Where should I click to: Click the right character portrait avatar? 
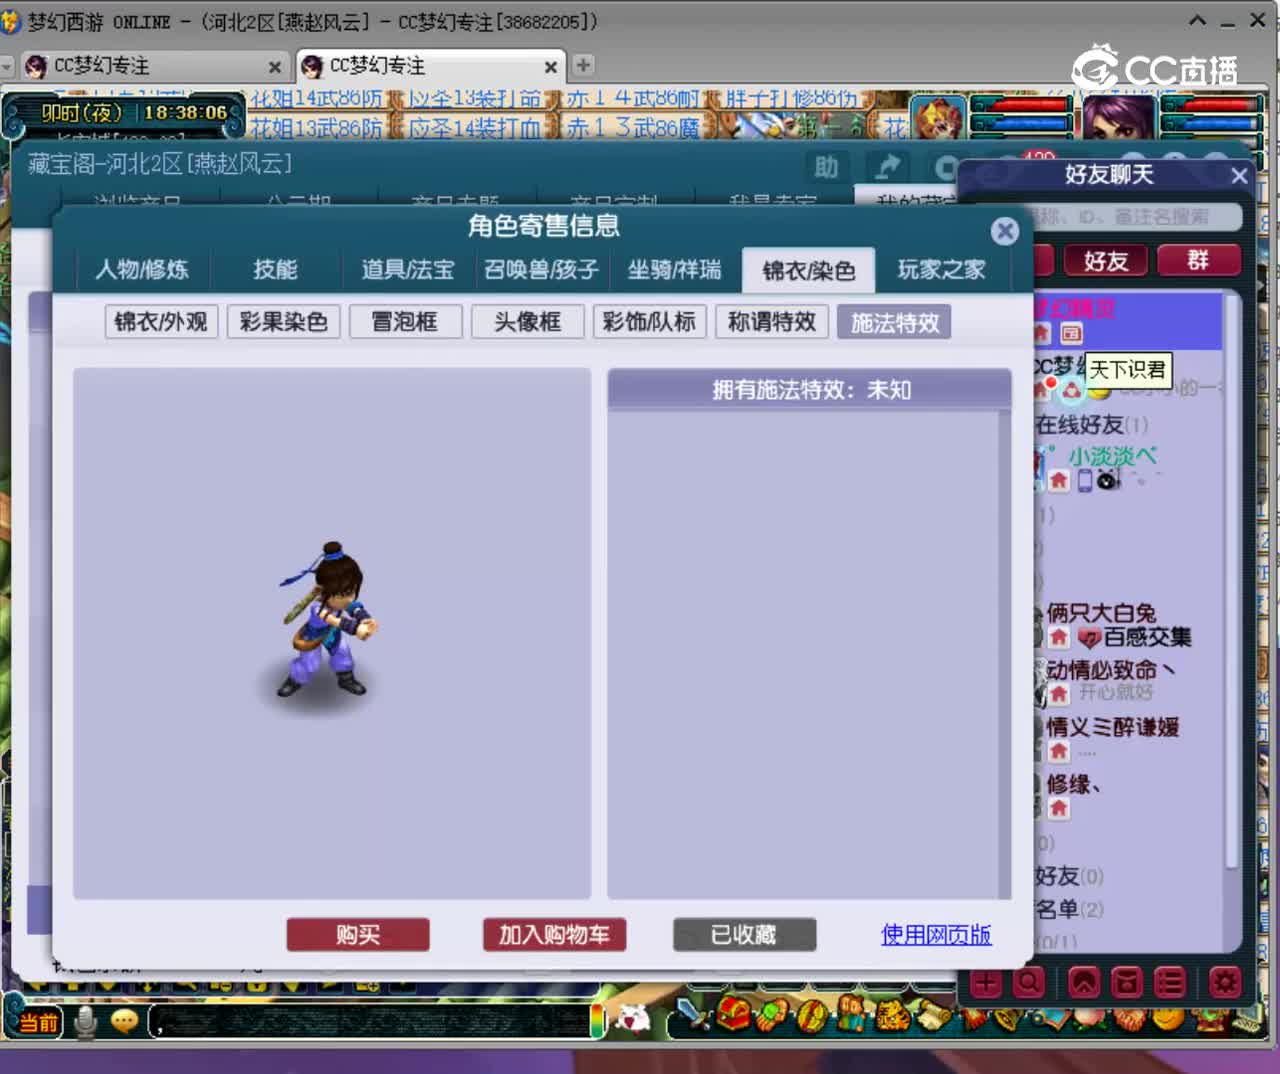(1119, 119)
